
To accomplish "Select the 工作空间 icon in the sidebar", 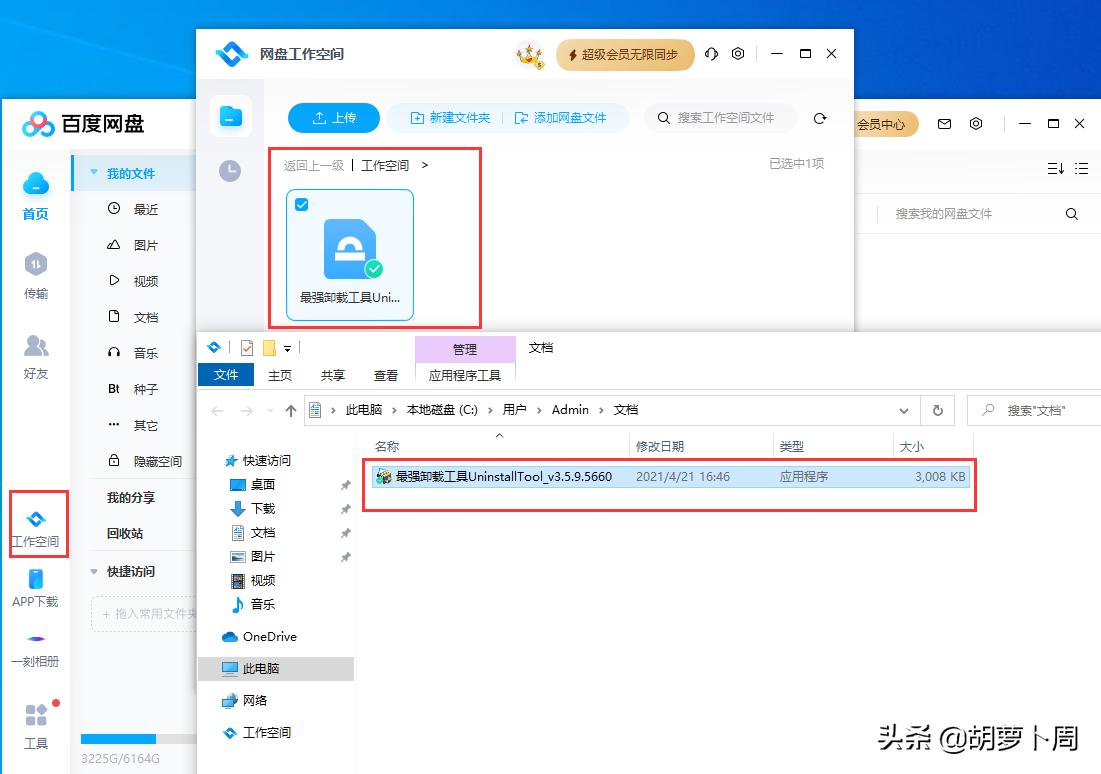I will (37, 521).
